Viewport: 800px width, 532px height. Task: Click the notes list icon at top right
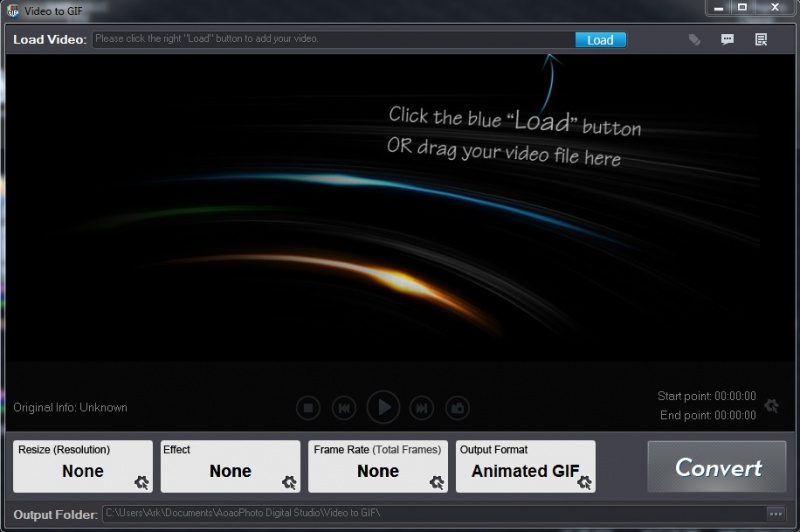click(x=761, y=40)
